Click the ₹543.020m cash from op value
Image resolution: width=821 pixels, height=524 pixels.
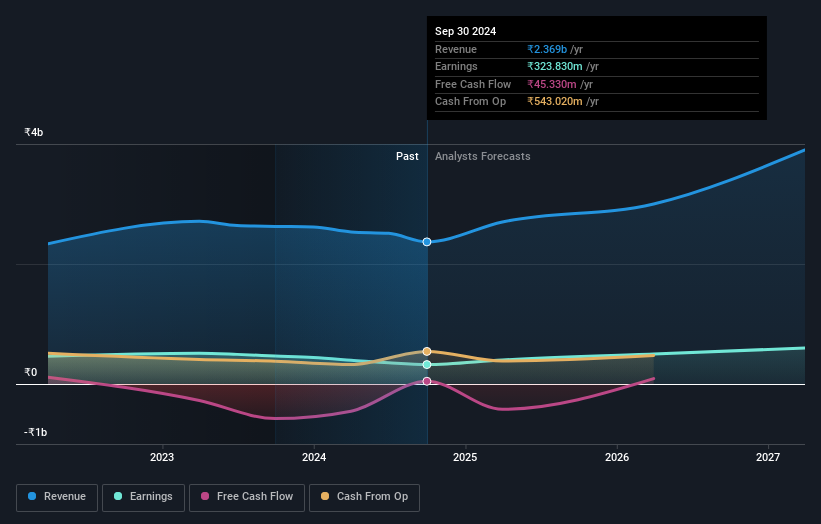tap(554, 102)
